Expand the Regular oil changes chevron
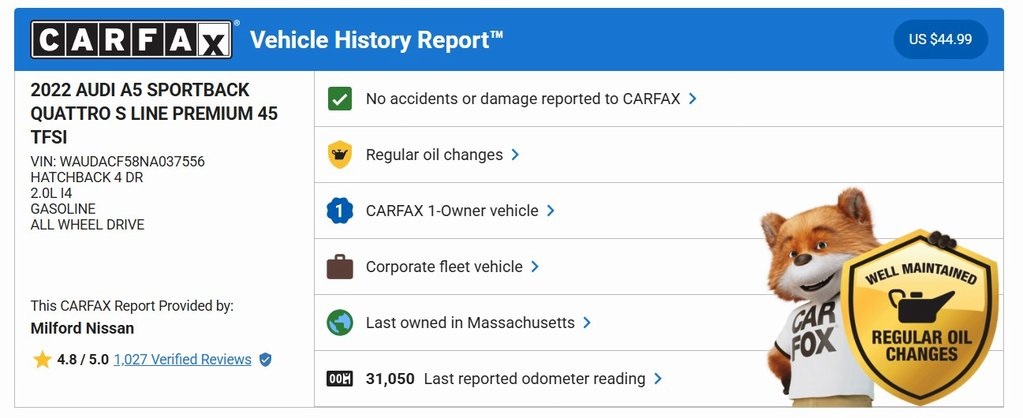1023x418 pixels. pos(515,155)
